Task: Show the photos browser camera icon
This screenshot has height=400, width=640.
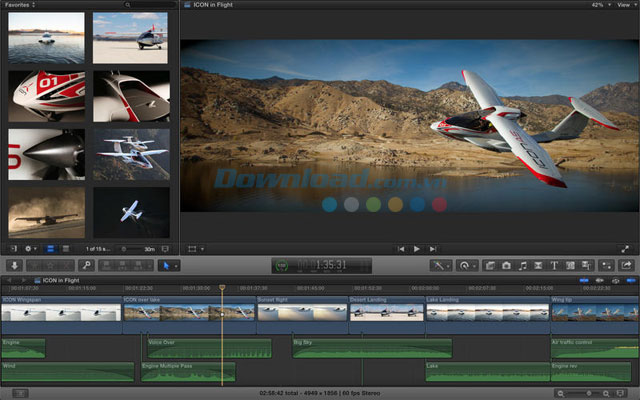Action: click(x=506, y=265)
